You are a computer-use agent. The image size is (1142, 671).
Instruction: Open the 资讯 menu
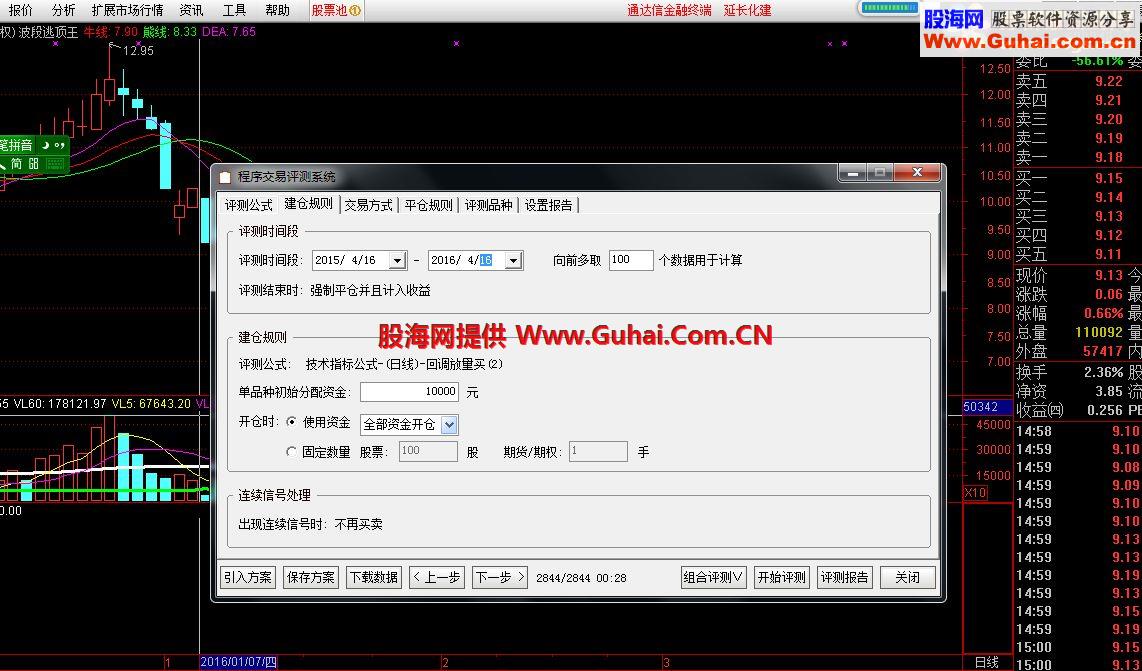point(192,10)
